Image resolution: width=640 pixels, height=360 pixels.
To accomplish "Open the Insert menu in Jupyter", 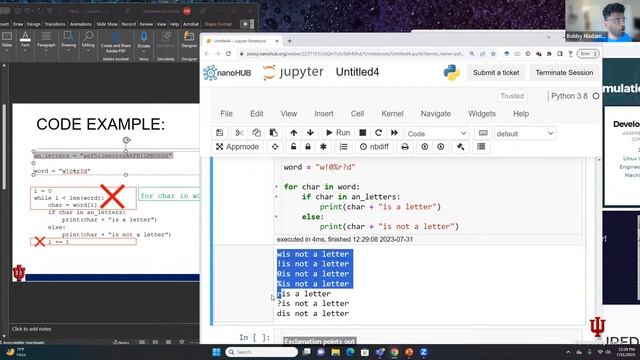I will coord(324,114).
